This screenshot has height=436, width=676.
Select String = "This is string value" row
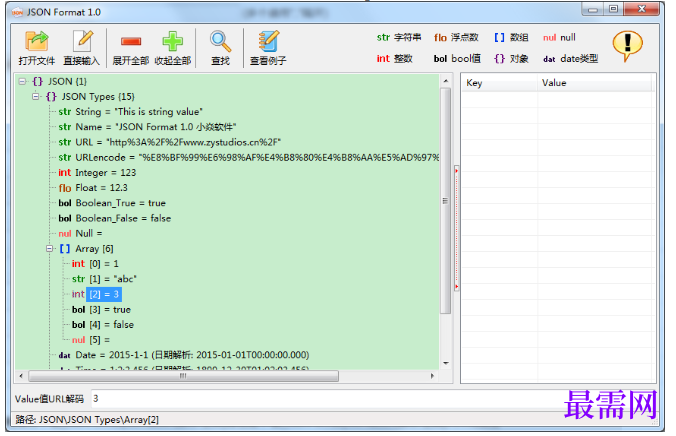(139, 112)
